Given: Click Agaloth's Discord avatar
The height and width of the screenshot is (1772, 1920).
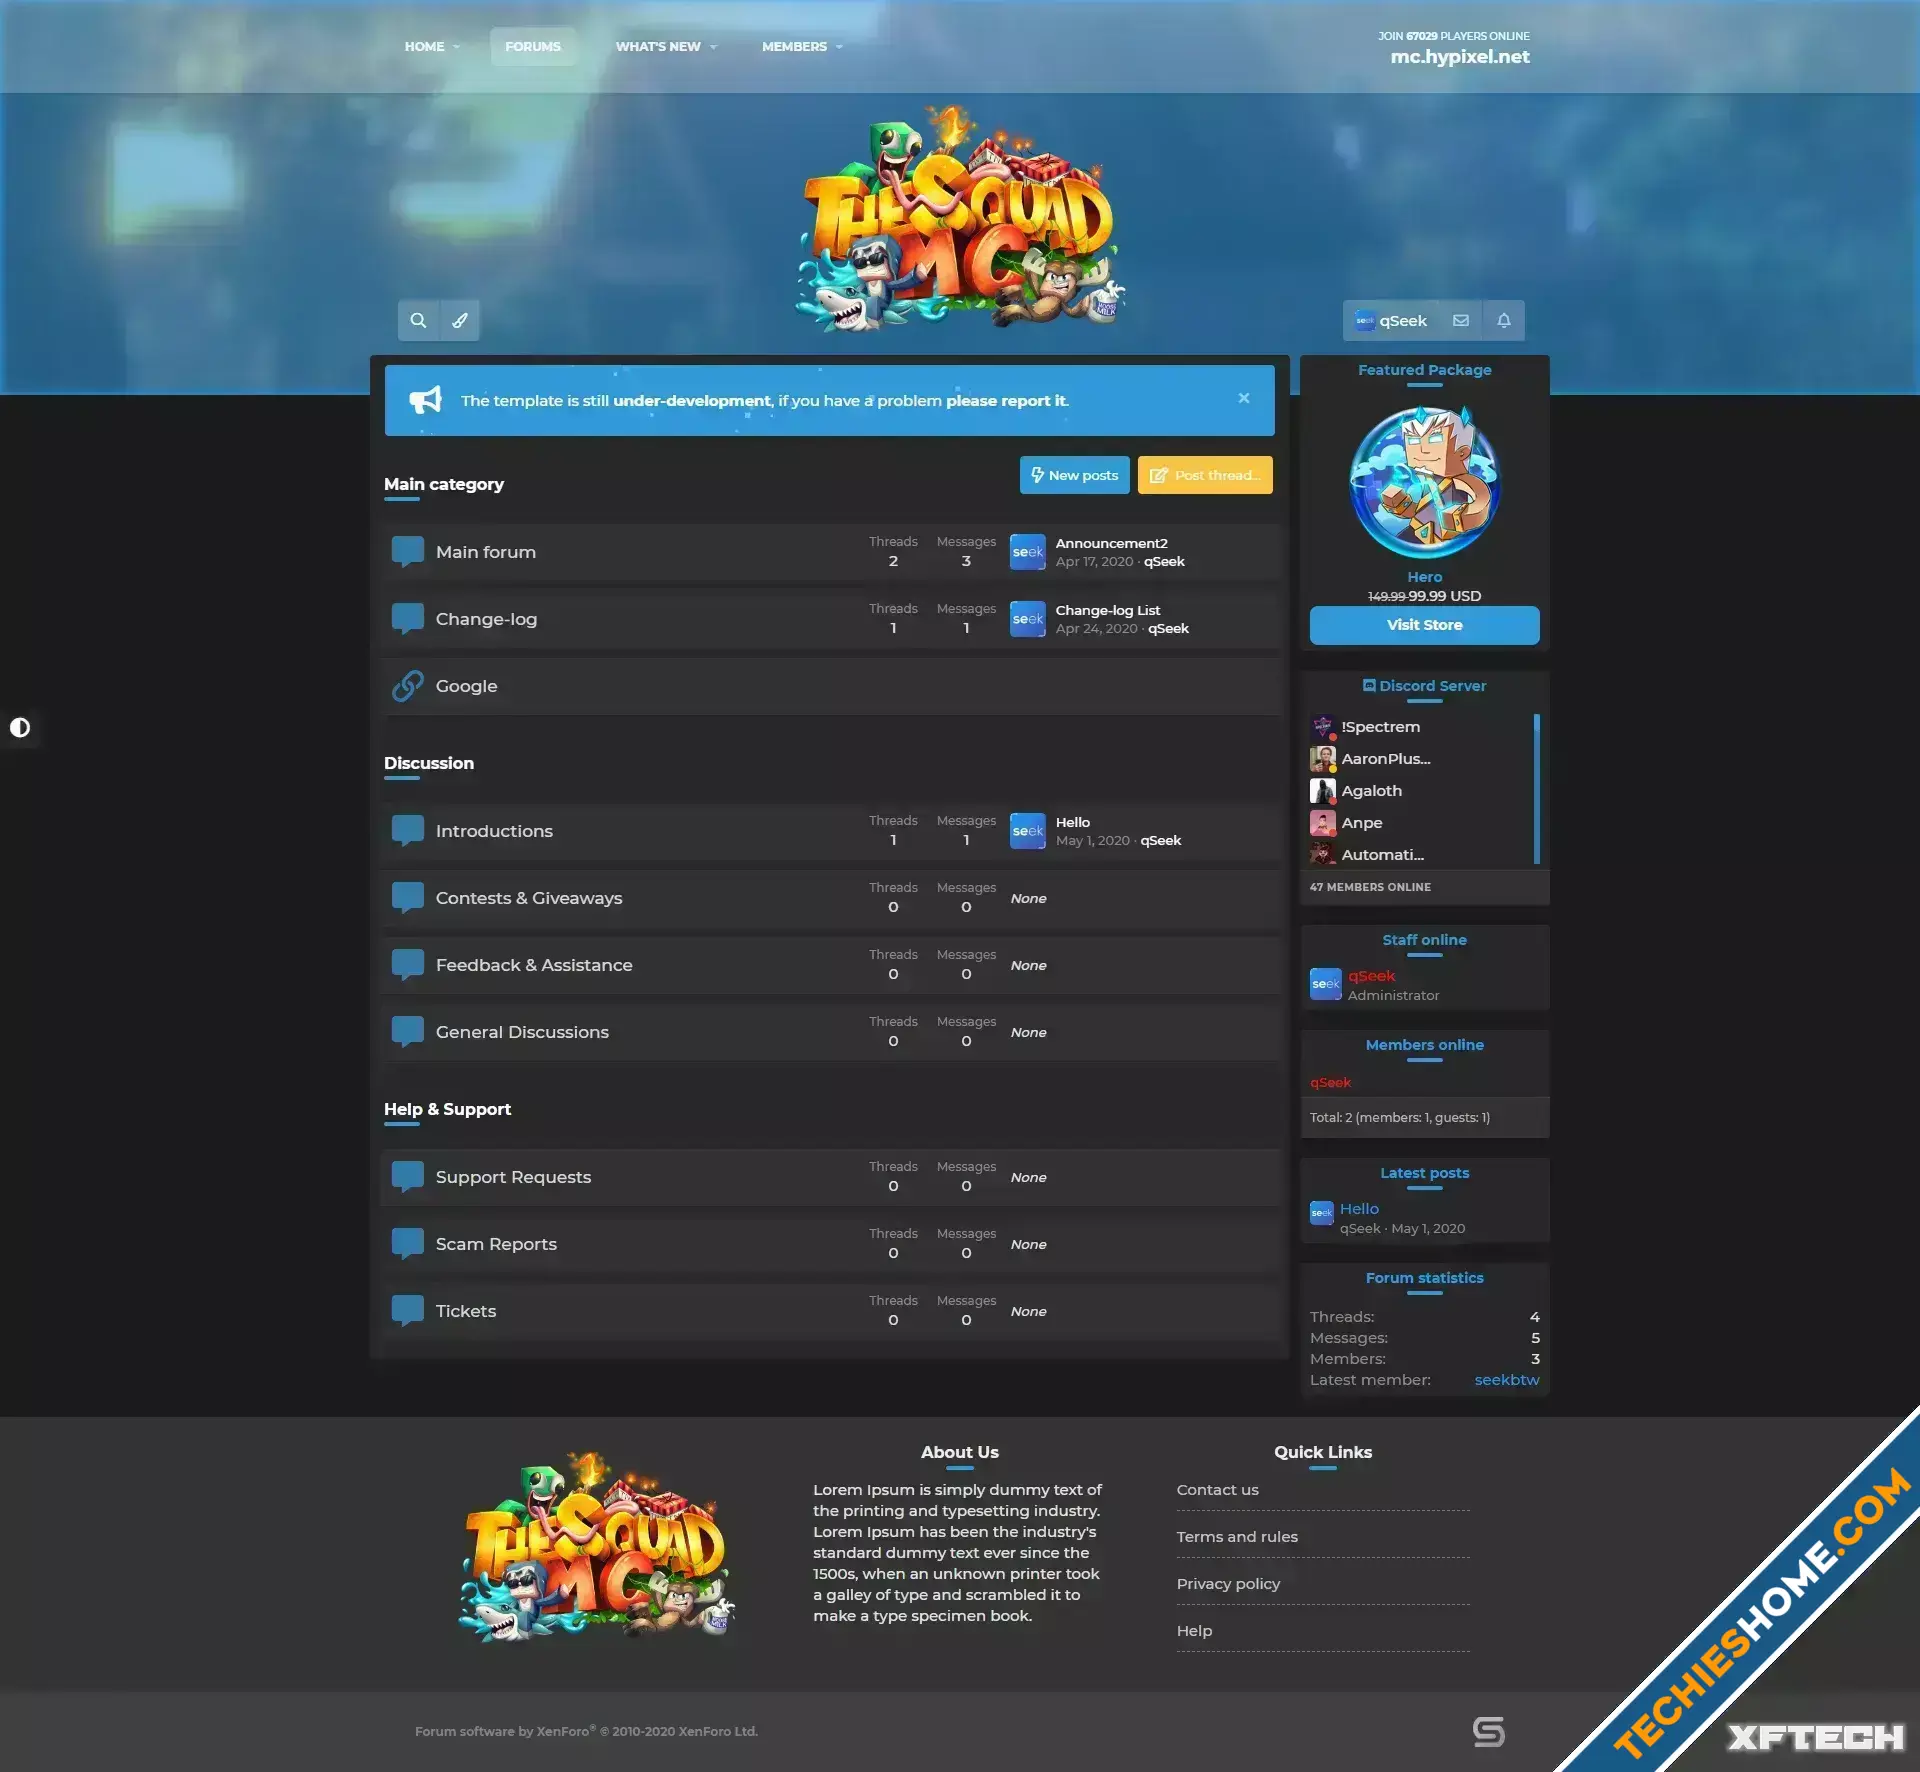Looking at the screenshot, I should tap(1323, 791).
